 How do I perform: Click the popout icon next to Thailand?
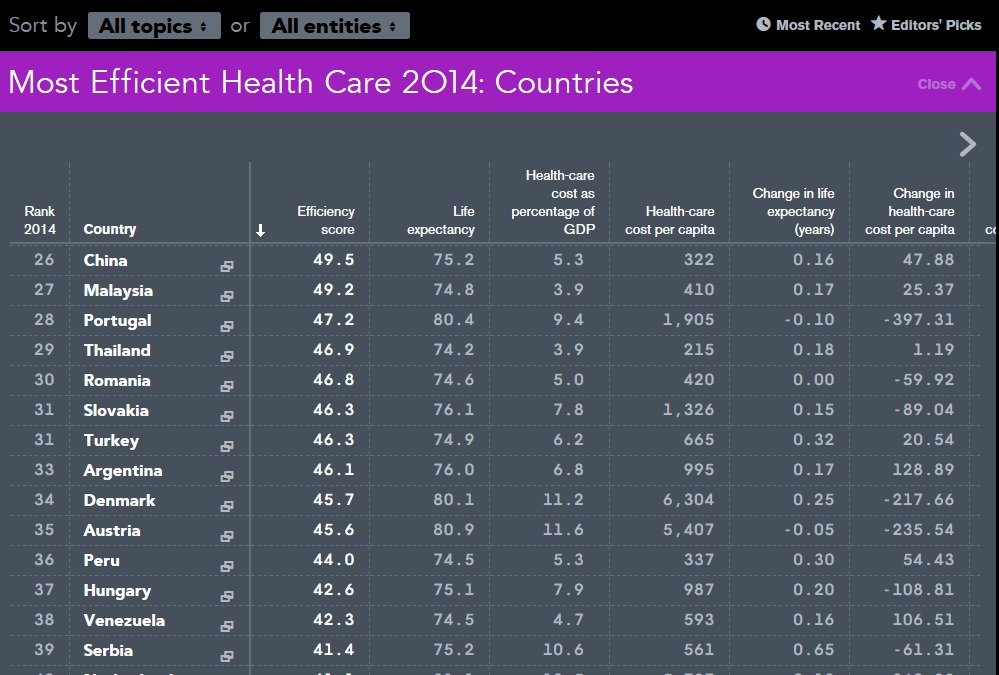click(227, 357)
